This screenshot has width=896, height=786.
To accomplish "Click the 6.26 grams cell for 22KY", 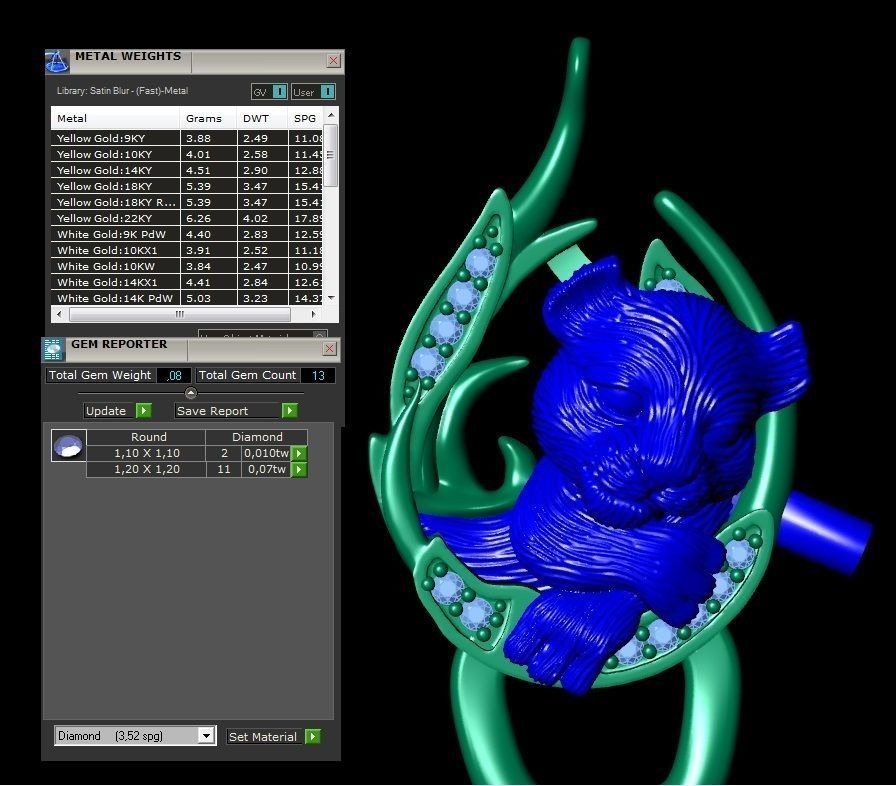I will [209, 218].
